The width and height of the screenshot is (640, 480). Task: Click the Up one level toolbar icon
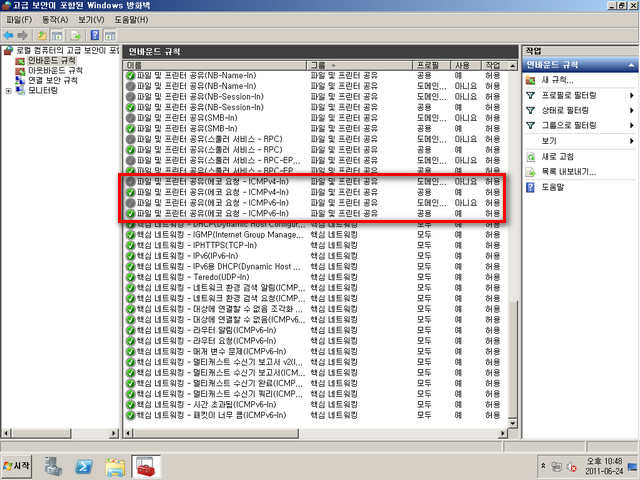coord(42,36)
